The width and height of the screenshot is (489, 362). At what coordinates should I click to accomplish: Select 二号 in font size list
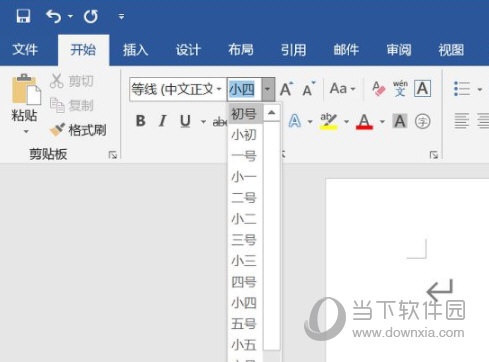click(x=245, y=198)
